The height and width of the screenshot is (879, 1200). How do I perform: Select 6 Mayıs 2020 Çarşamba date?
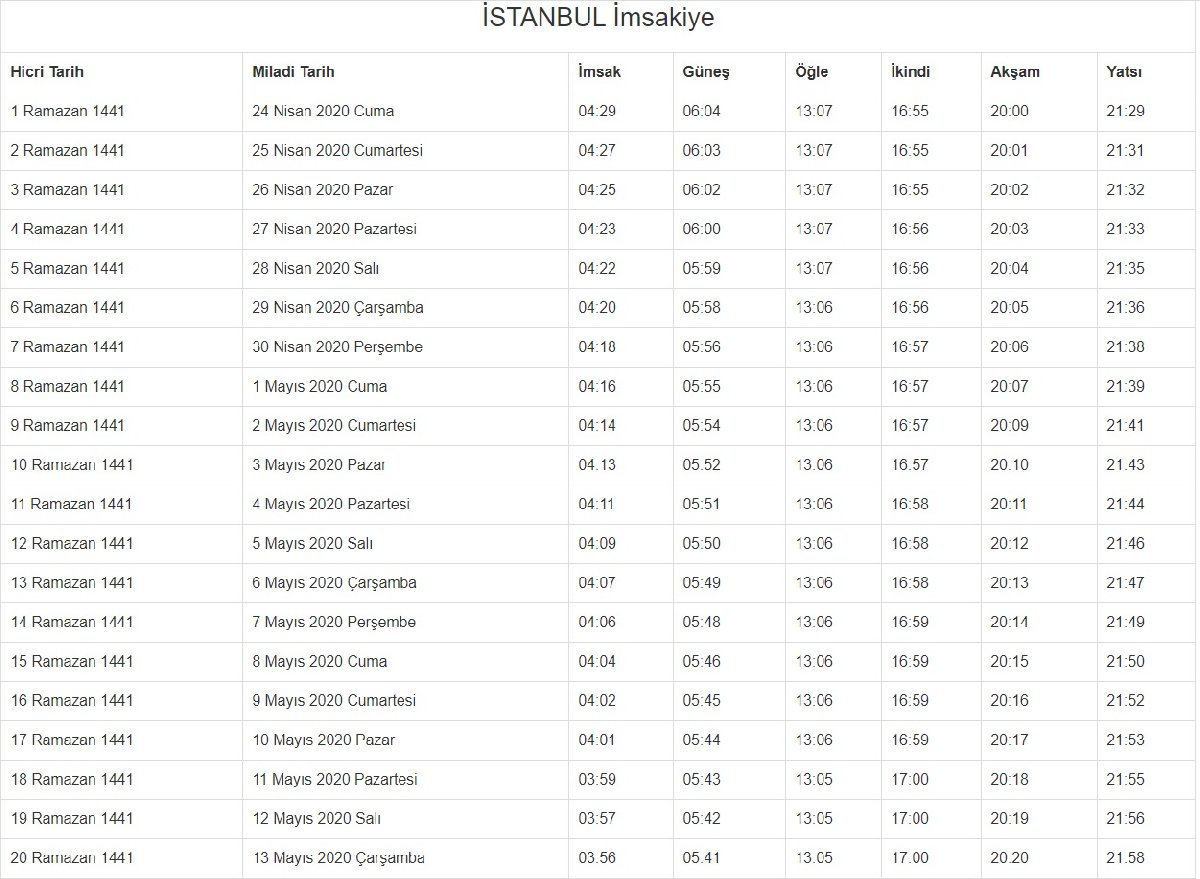point(334,583)
